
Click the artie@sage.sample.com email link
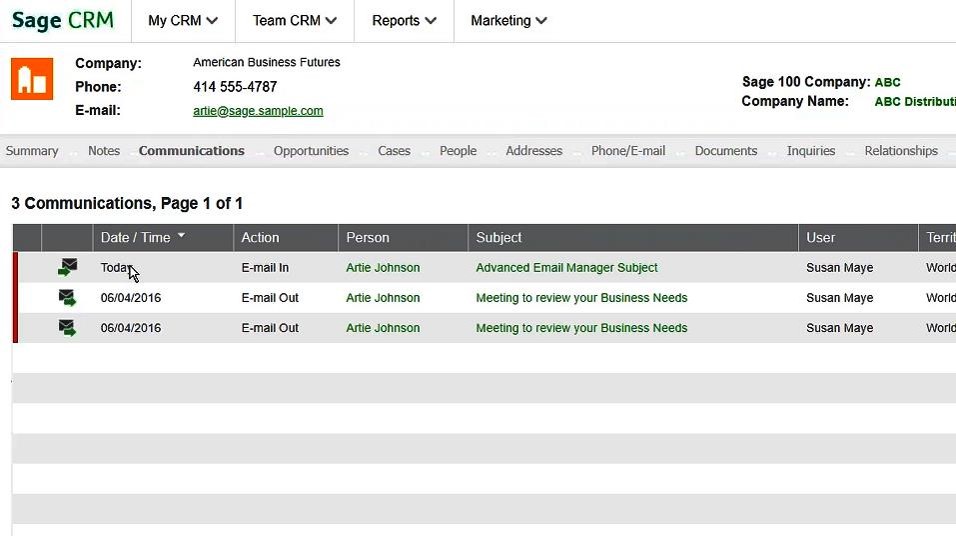[x=258, y=111]
